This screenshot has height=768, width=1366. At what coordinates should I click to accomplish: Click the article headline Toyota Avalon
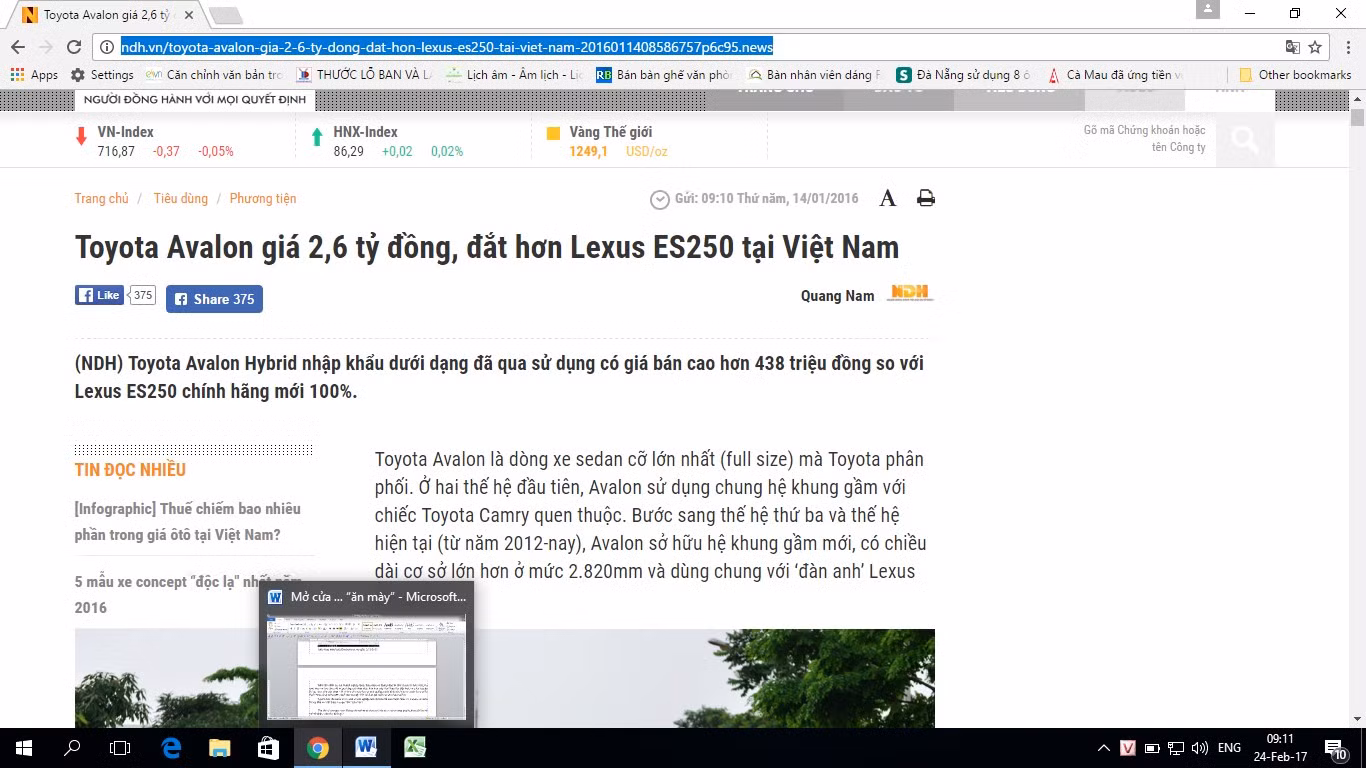(487, 247)
